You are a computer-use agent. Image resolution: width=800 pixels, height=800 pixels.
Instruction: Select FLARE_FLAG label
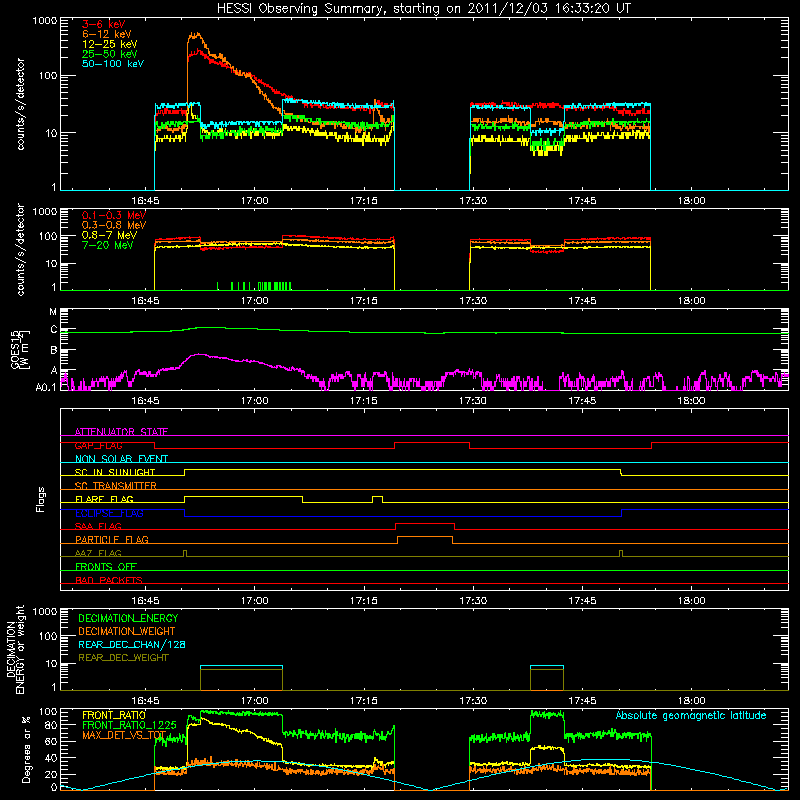[104, 499]
